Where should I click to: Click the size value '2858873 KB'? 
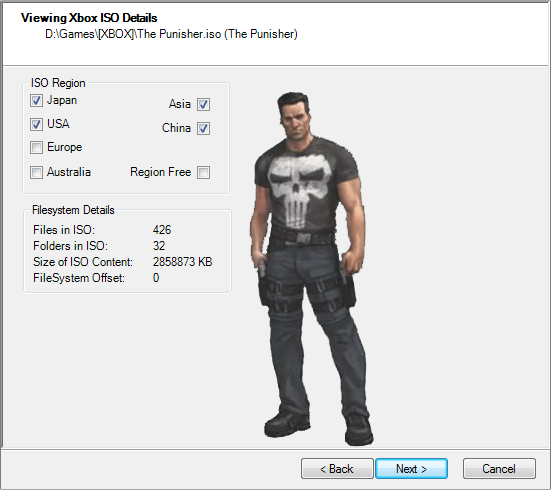(x=182, y=262)
